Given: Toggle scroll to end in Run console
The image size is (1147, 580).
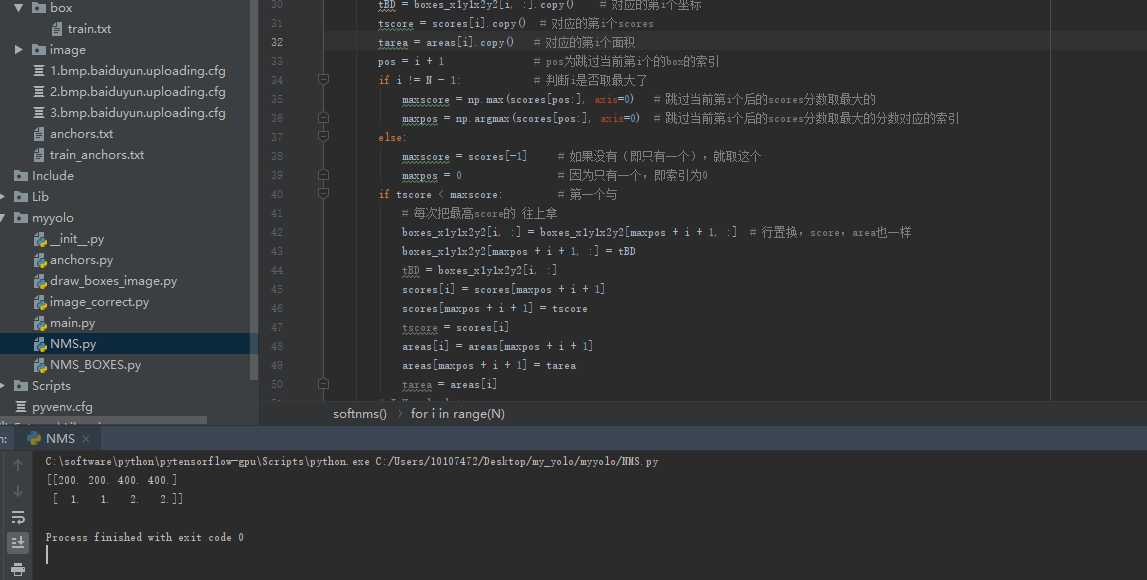Looking at the screenshot, I should click(18, 543).
